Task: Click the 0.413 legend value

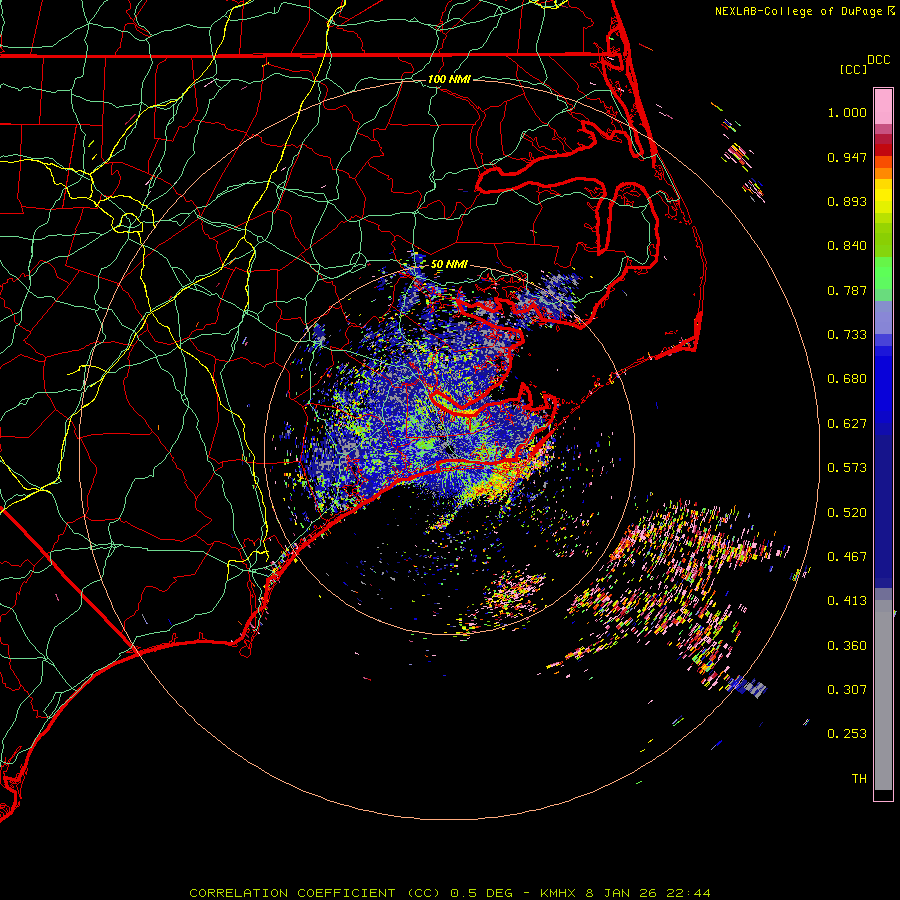Action: coord(847,601)
